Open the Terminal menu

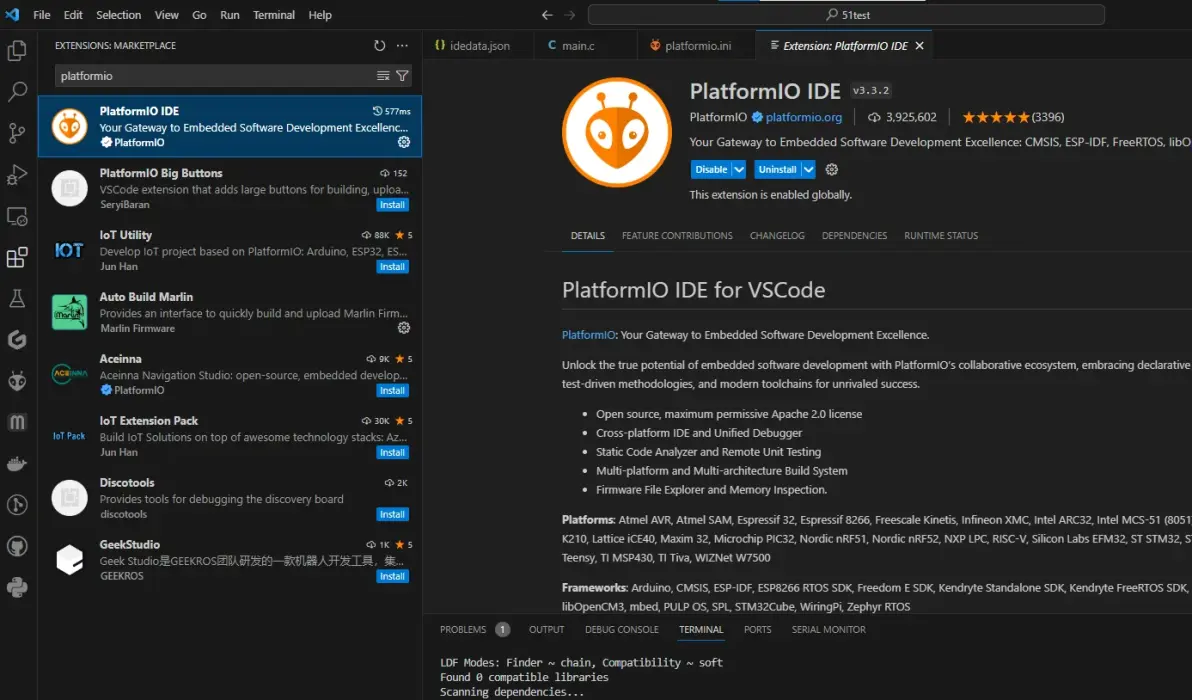pyautogui.click(x=274, y=14)
